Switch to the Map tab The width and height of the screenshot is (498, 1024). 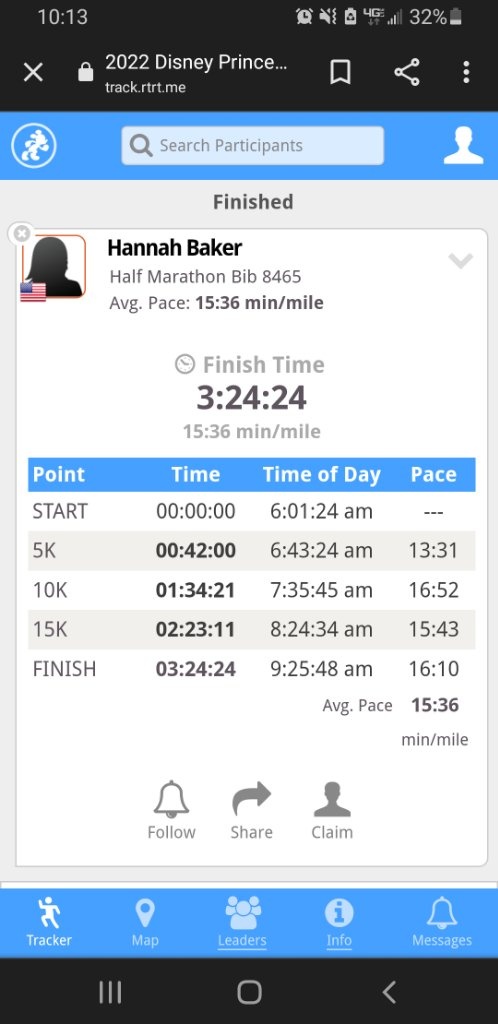(144, 923)
